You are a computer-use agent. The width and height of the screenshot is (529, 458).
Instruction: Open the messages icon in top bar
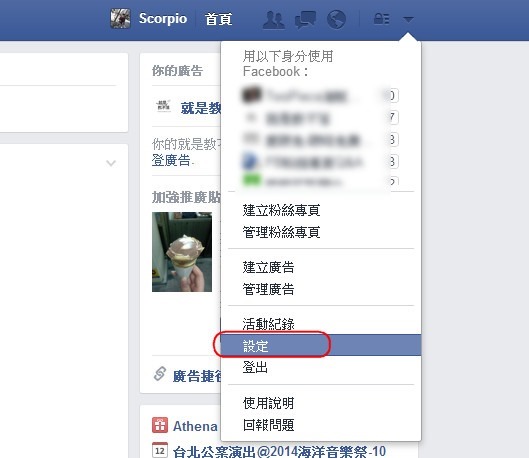pos(305,20)
